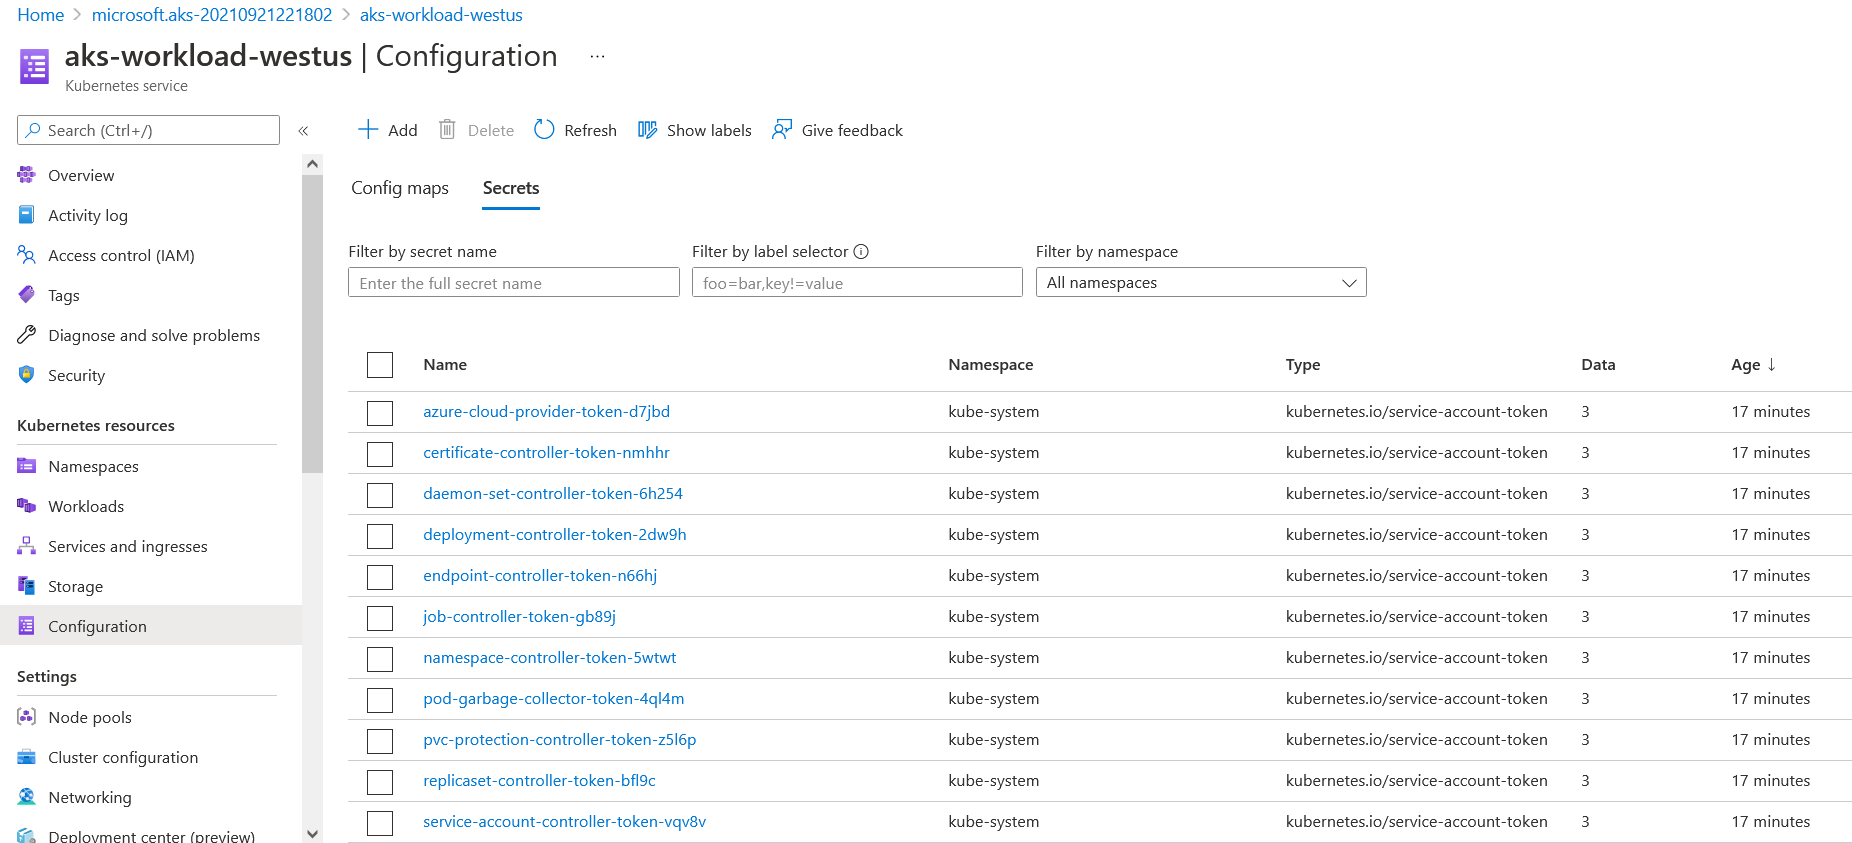The image size is (1852, 843).
Task: Click the Delete trash icon
Action: tap(447, 130)
